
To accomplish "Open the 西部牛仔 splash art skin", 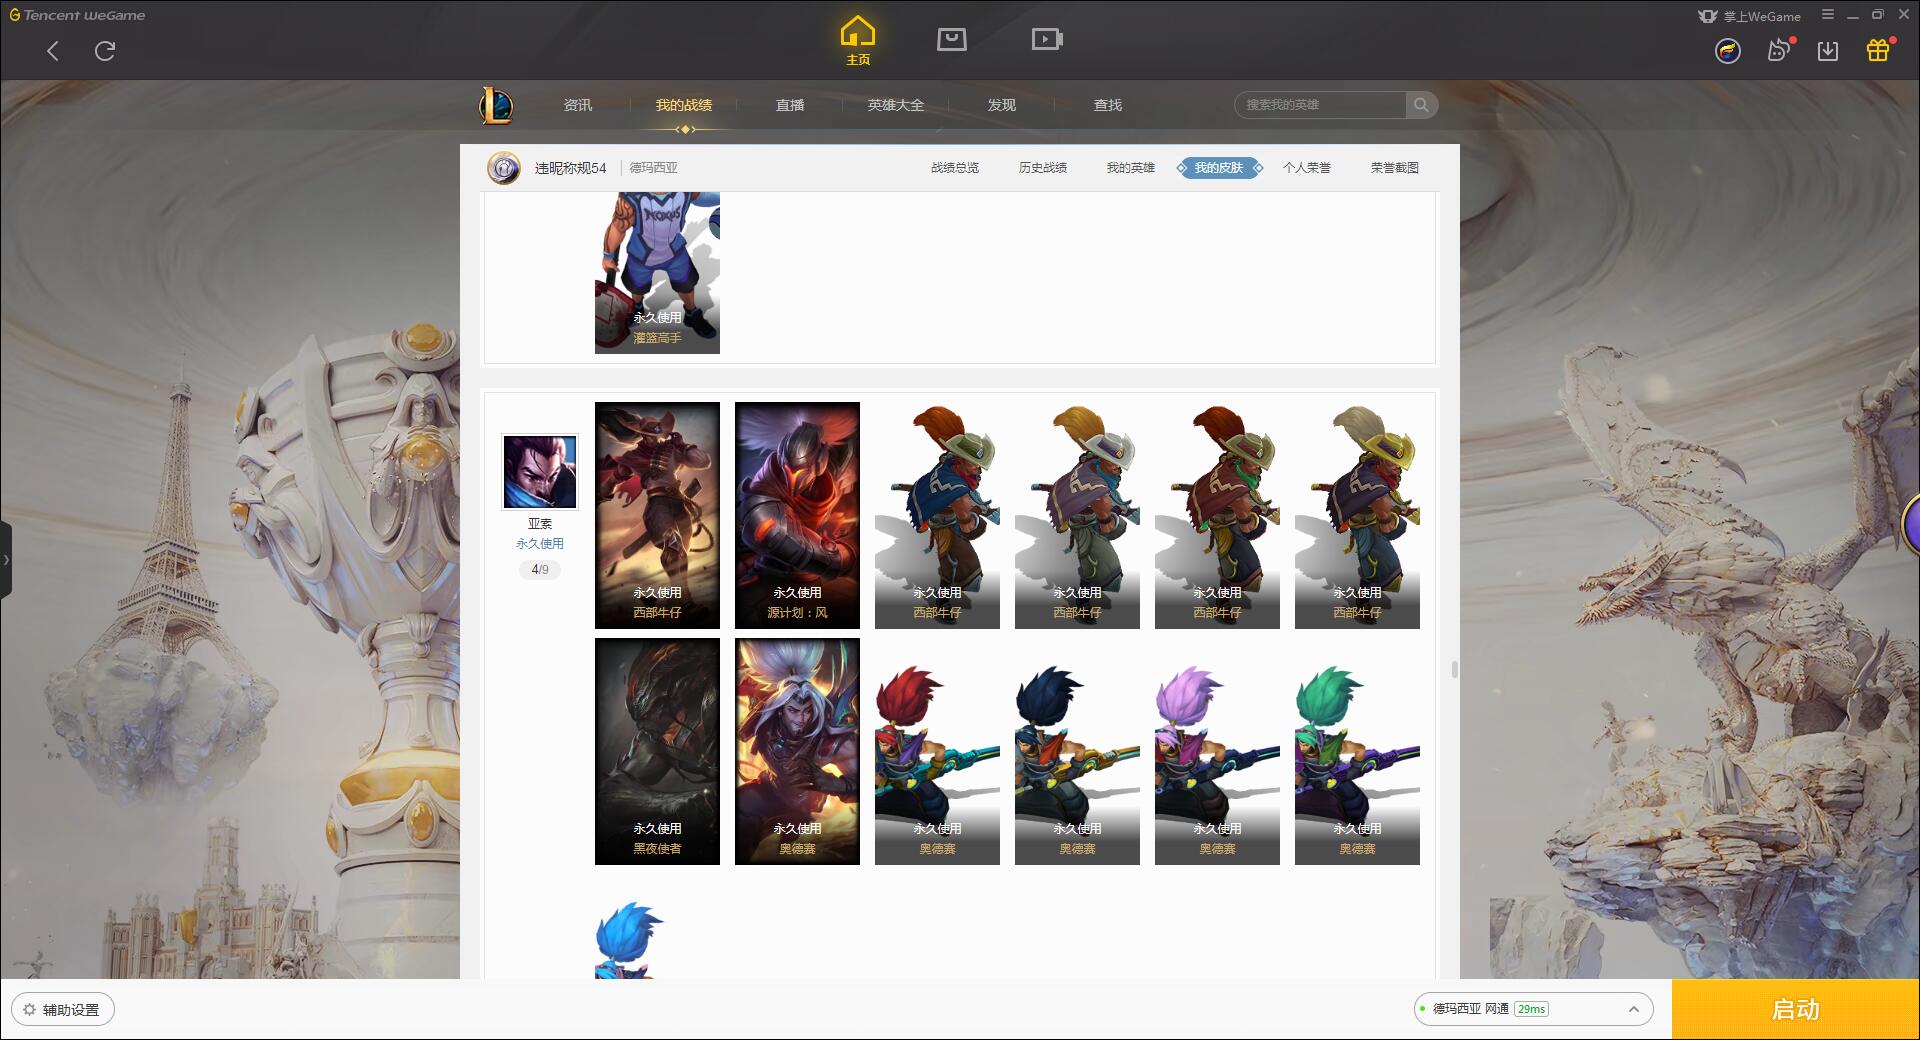I will [x=657, y=515].
